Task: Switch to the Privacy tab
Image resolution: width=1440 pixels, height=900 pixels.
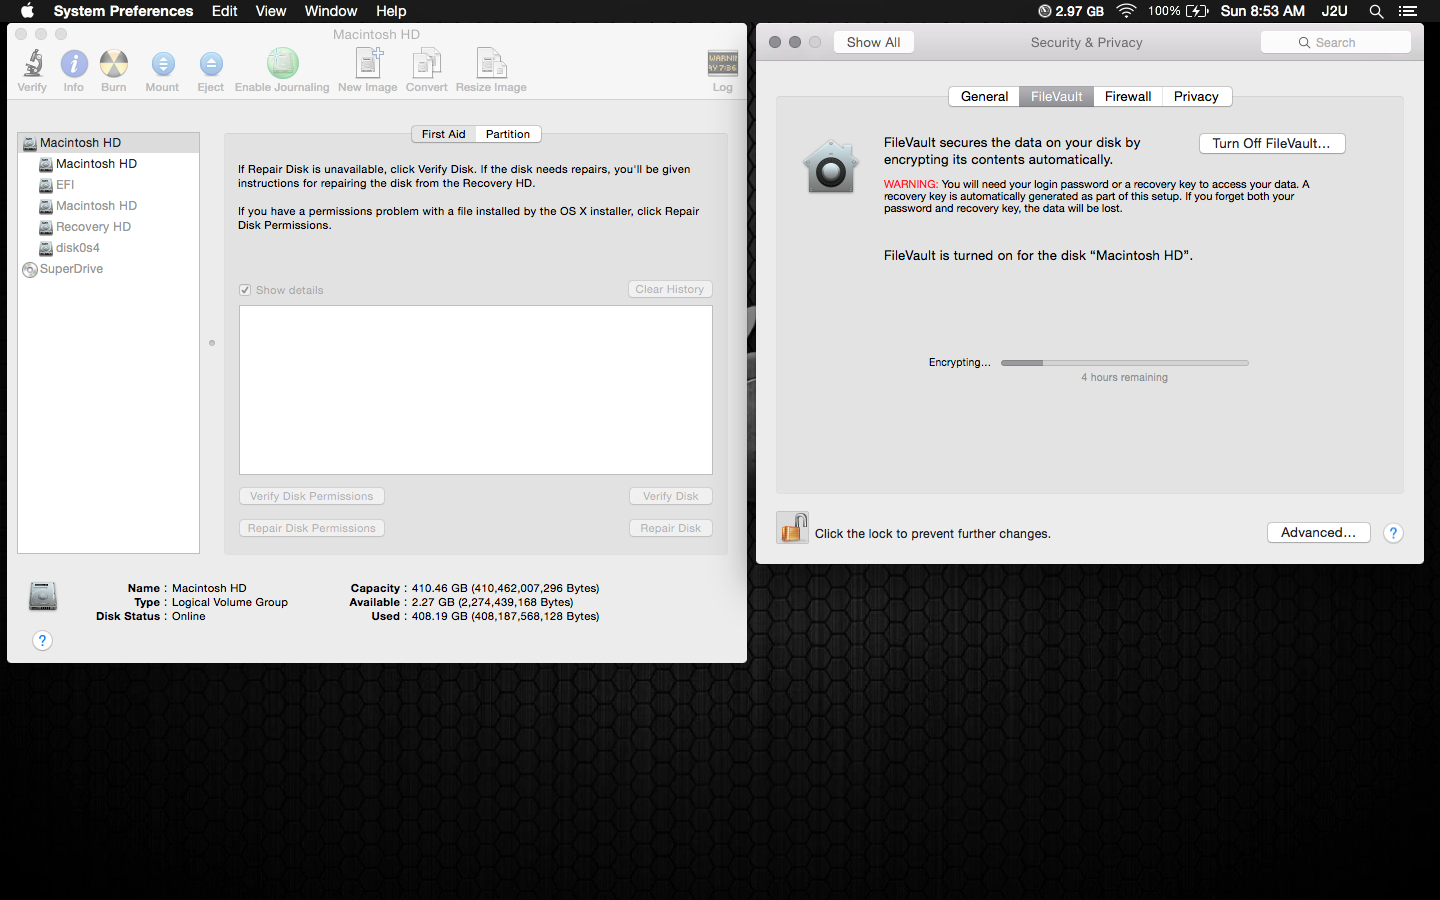Action: 1196,97
